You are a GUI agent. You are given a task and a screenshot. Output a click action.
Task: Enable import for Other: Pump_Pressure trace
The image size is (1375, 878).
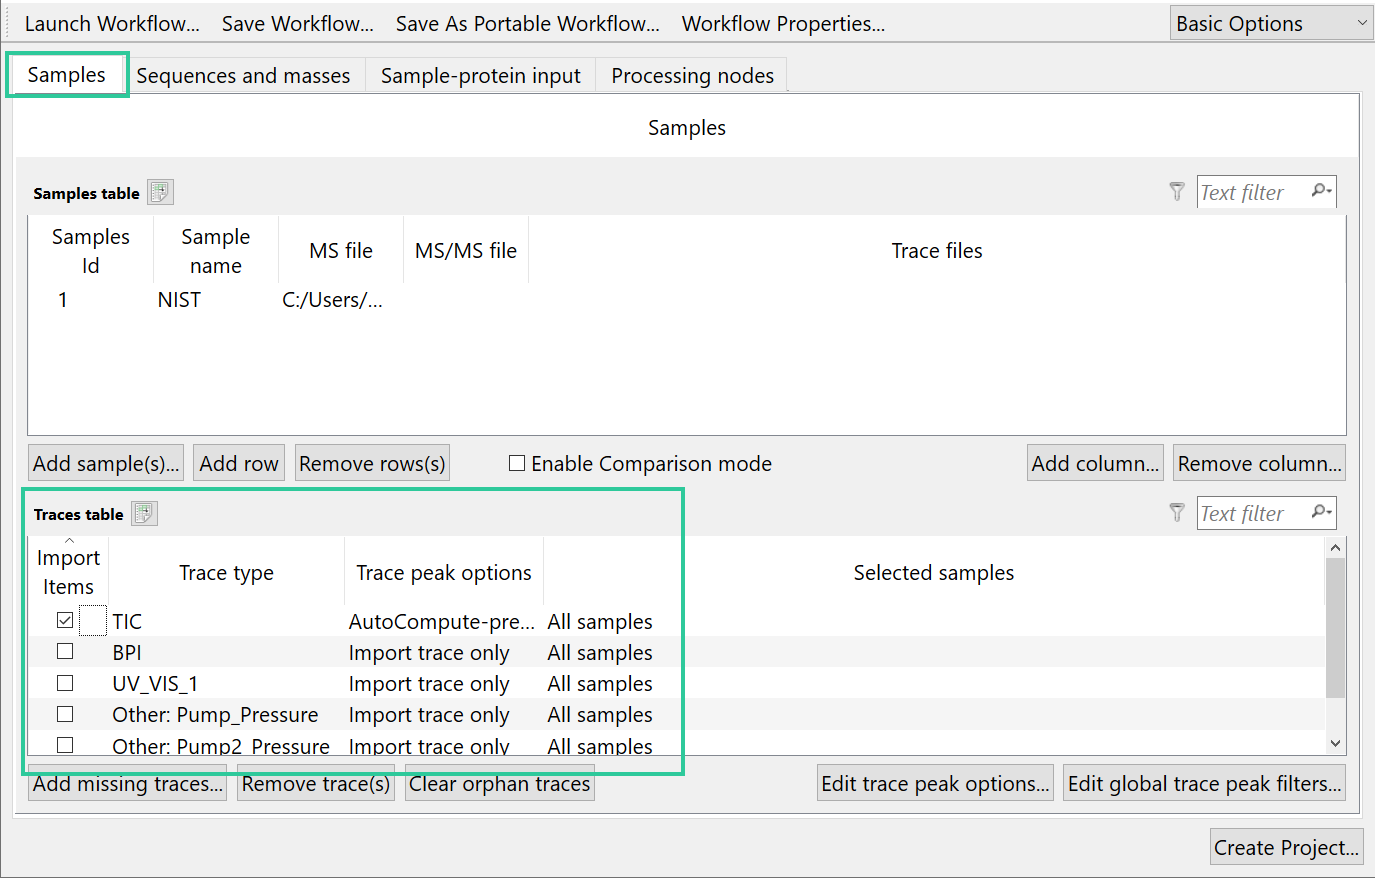tap(65, 714)
